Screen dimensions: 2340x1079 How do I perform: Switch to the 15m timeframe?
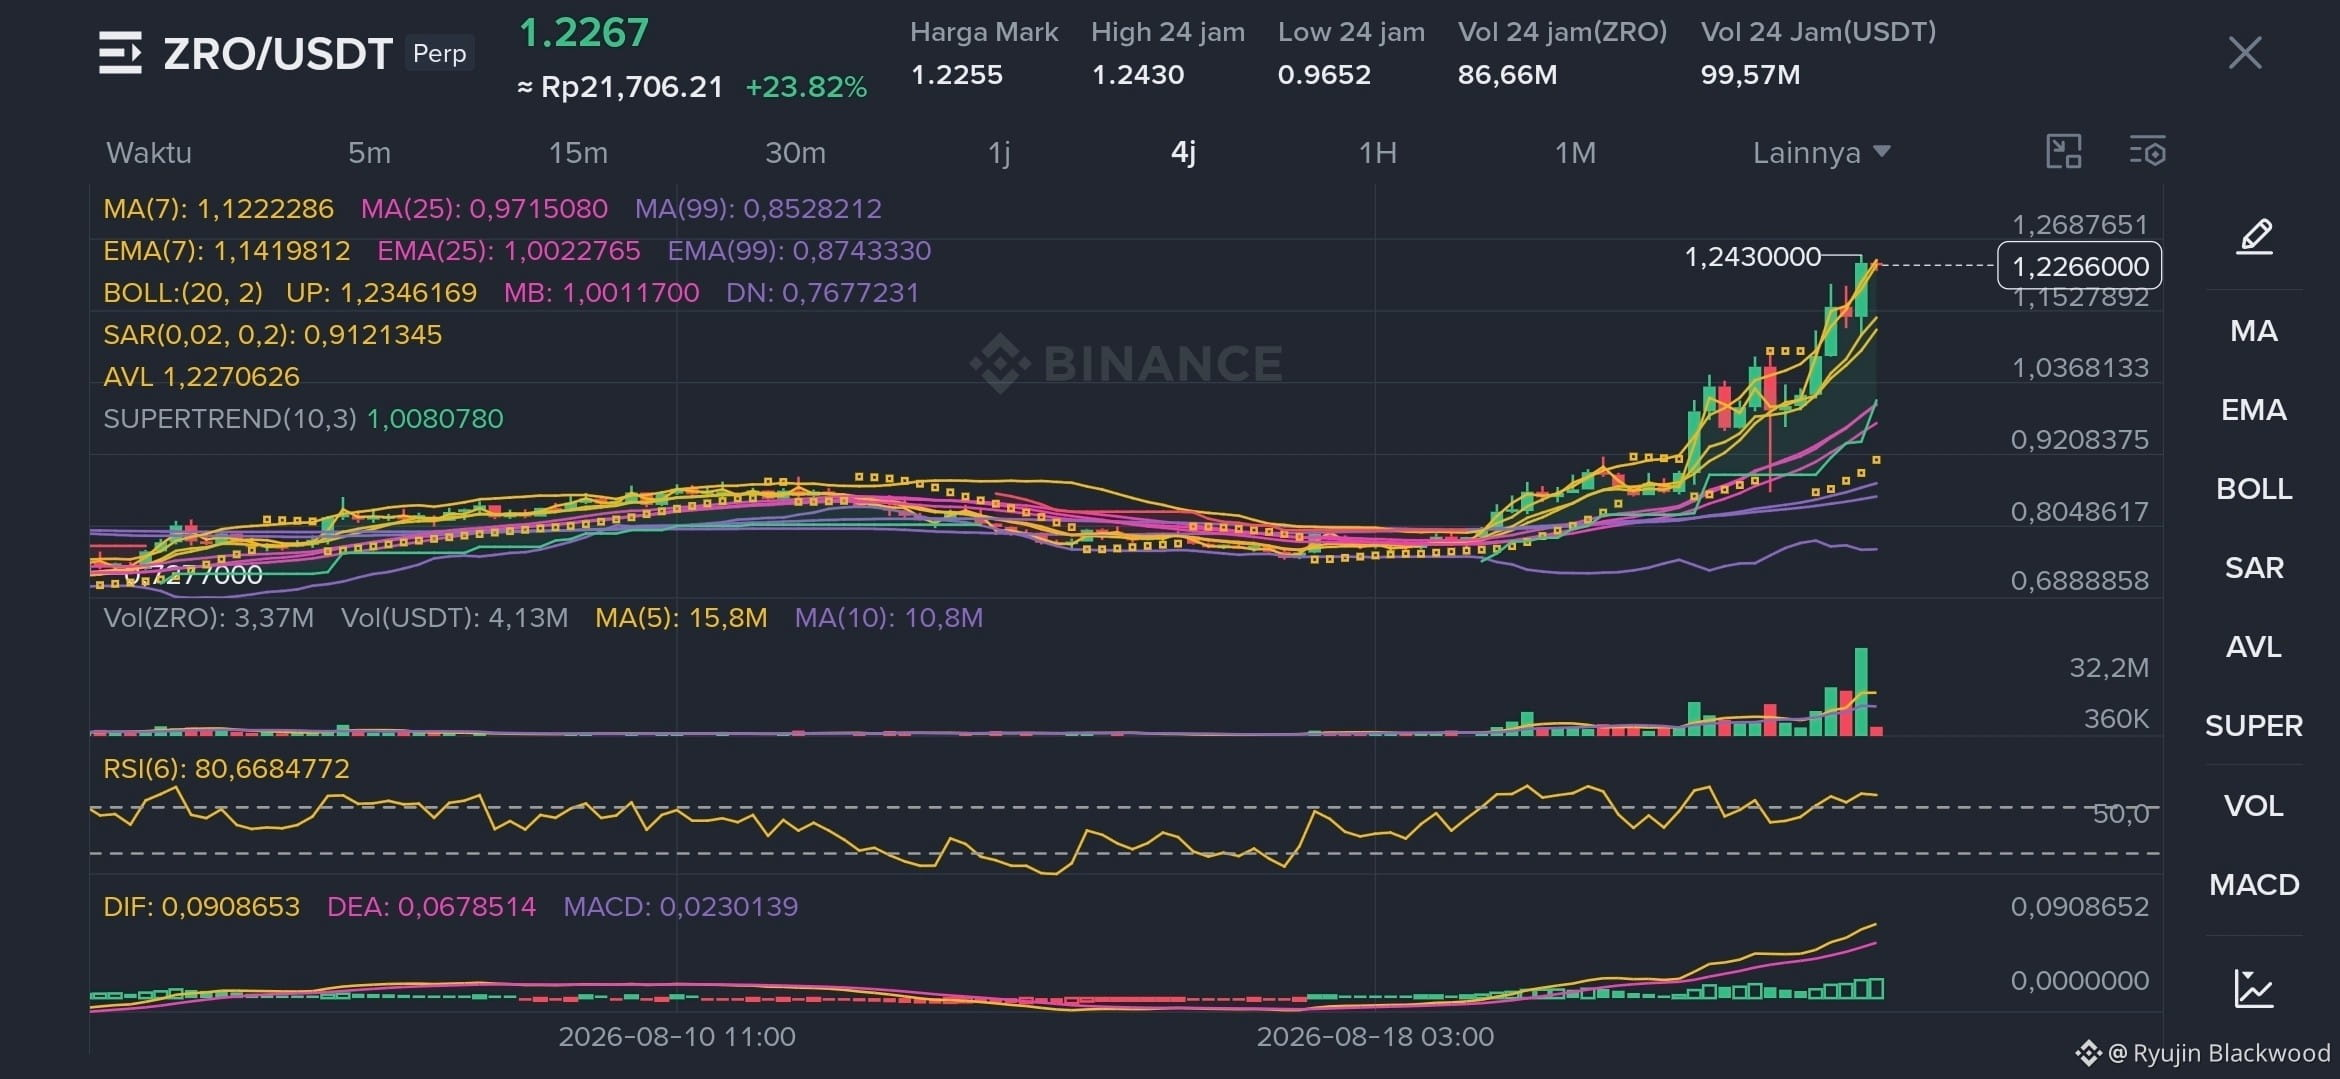[x=578, y=153]
